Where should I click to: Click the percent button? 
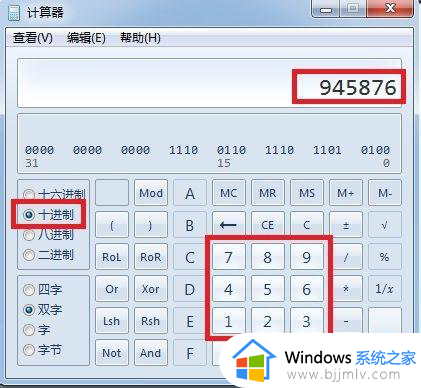coord(385,257)
